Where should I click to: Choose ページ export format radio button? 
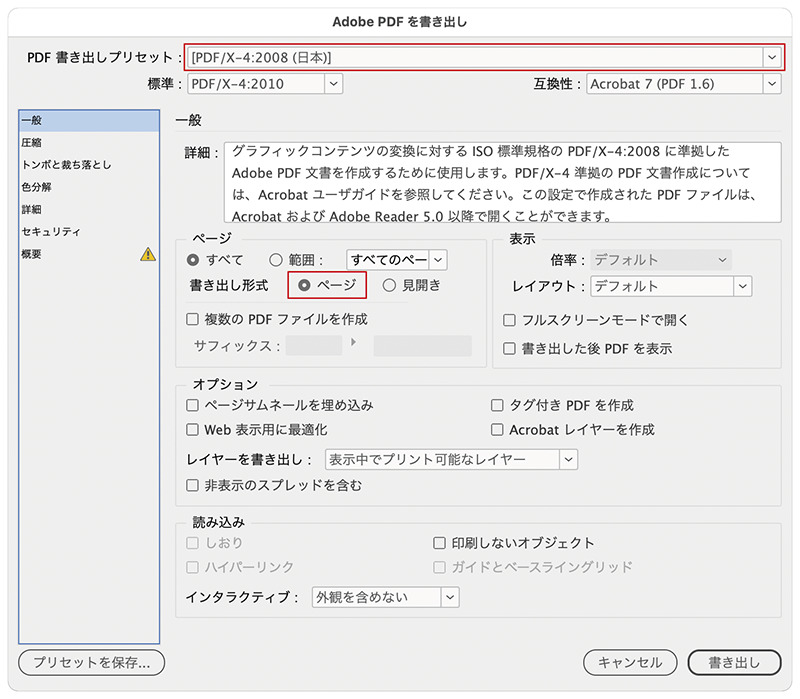pyautogui.click(x=304, y=285)
